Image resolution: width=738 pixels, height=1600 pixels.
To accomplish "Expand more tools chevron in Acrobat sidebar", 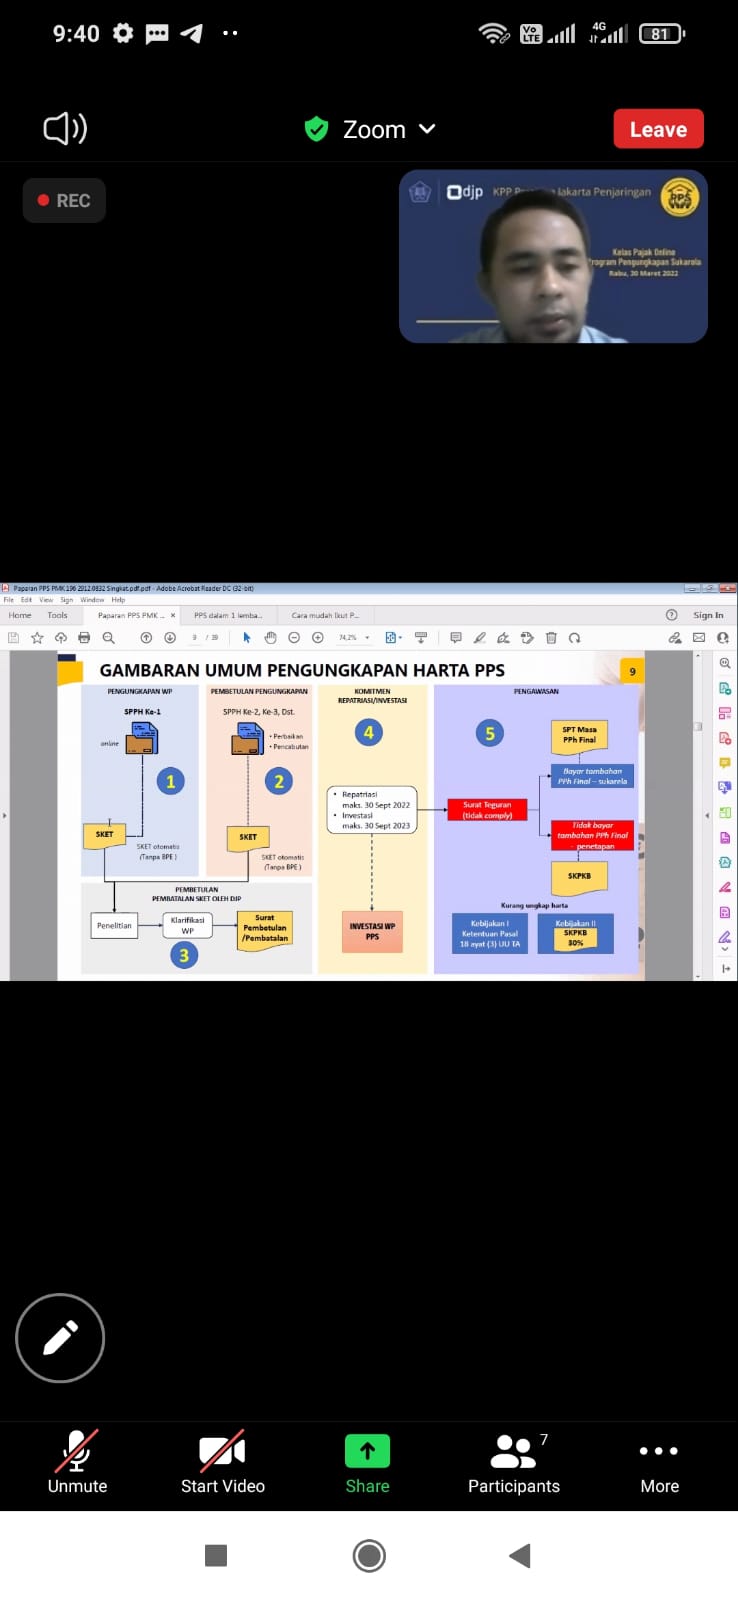I will click(x=725, y=951).
